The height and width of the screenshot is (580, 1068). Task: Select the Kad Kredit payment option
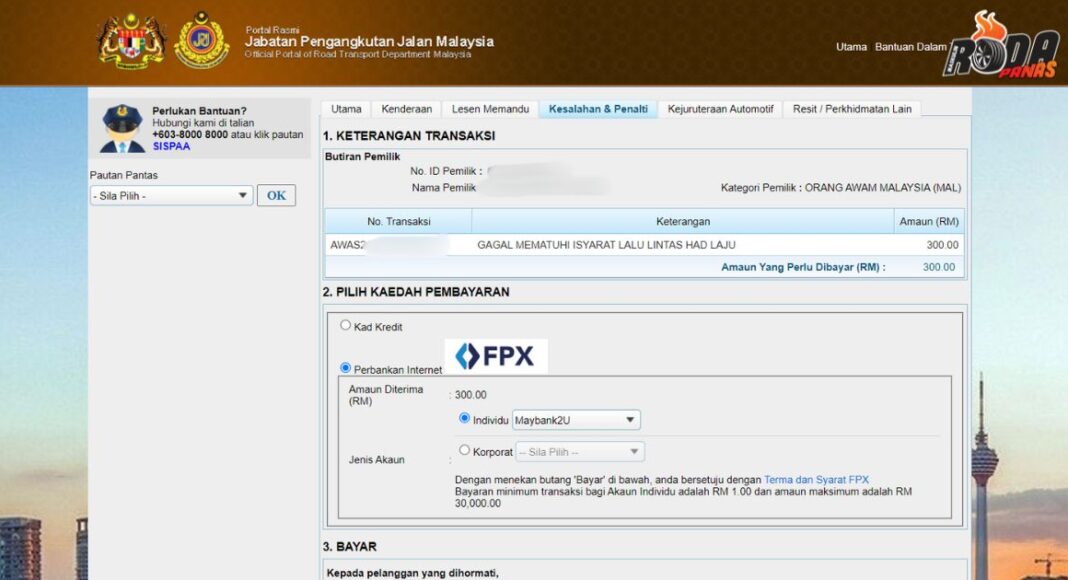pyautogui.click(x=345, y=324)
